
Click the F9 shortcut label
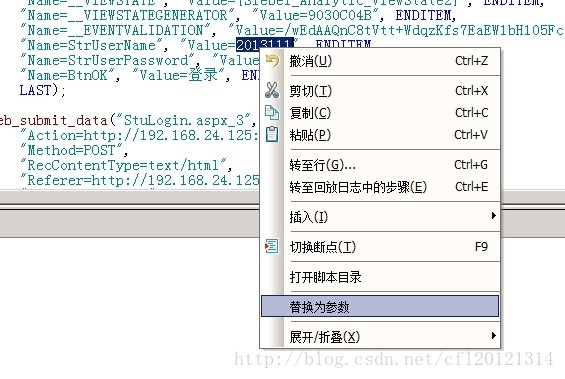click(x=481, y=247)
